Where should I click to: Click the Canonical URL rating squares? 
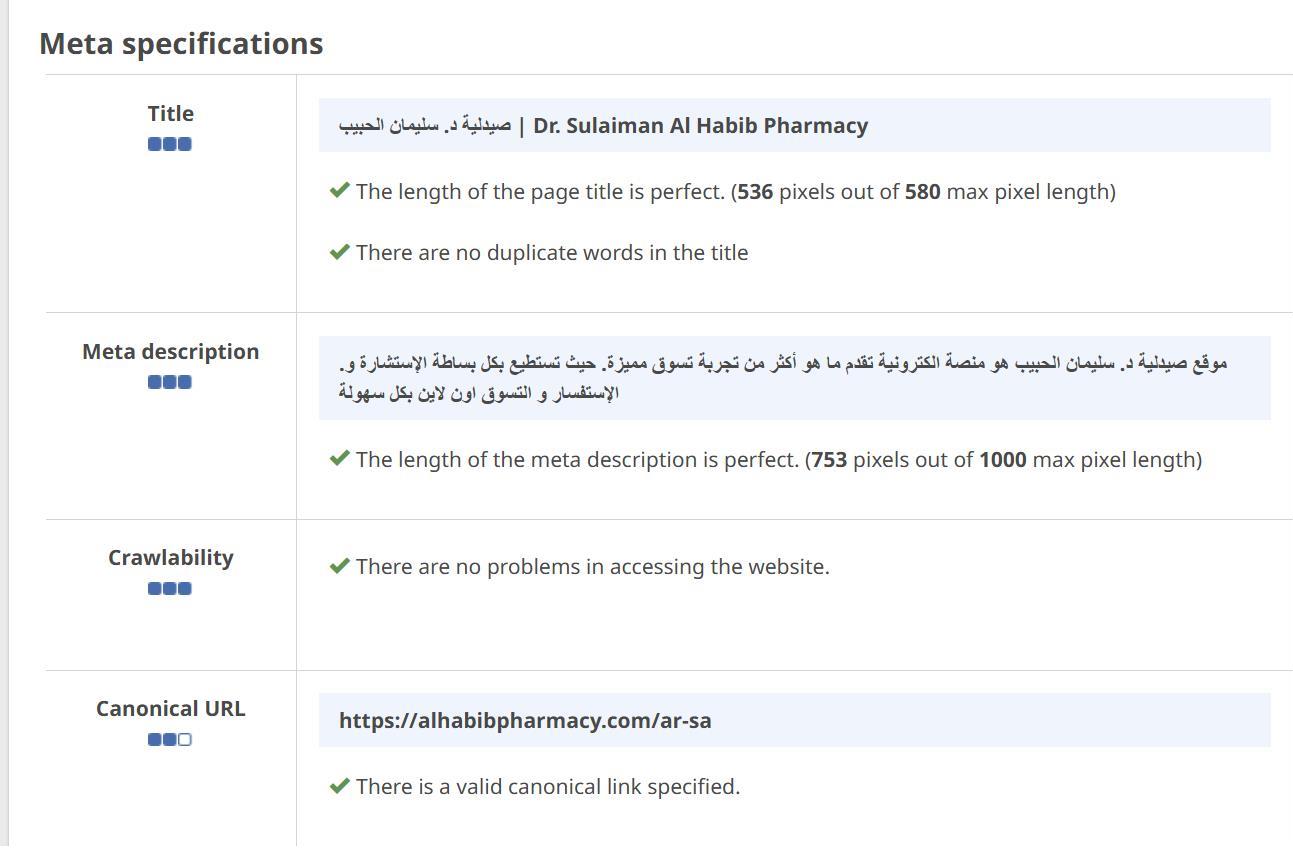click(170, 740)
